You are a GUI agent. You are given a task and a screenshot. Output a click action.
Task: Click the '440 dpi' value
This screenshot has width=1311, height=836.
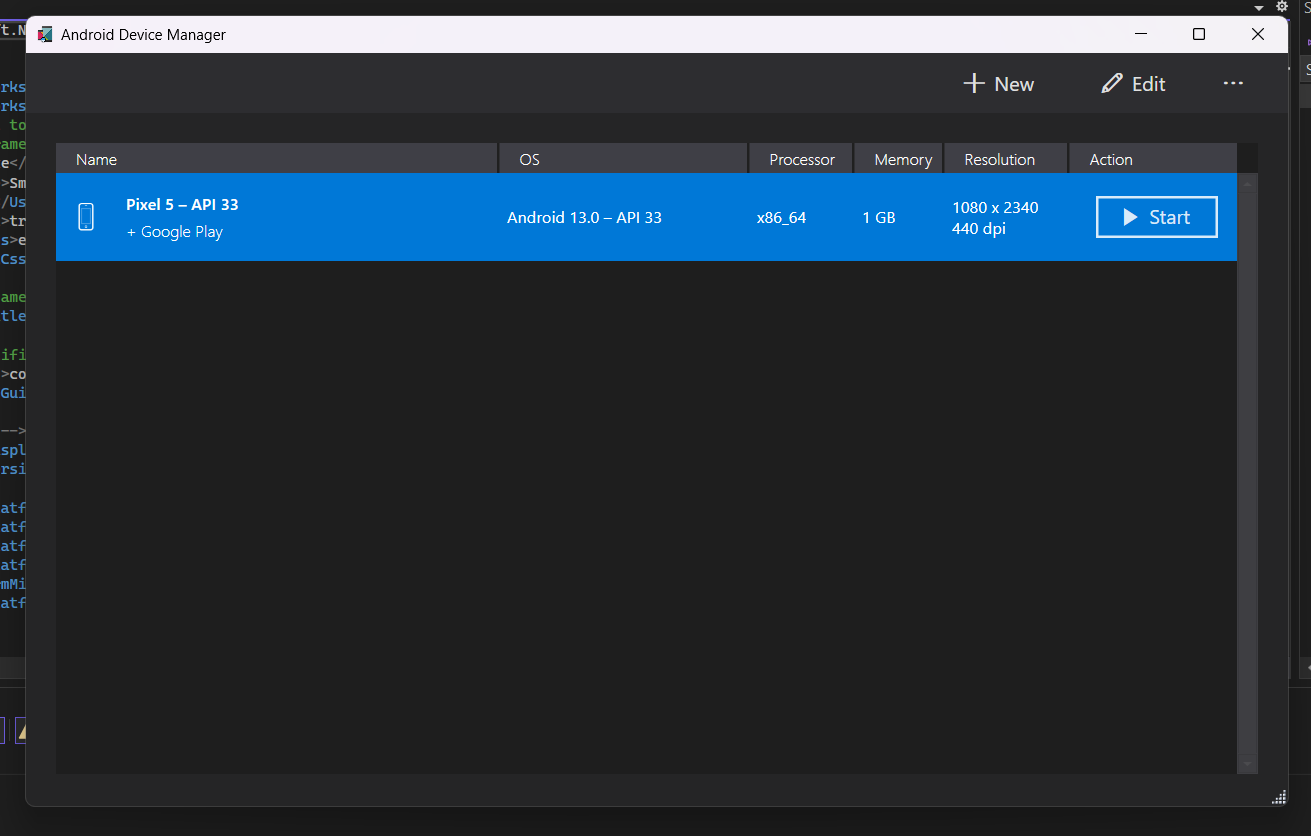(979, 229)
